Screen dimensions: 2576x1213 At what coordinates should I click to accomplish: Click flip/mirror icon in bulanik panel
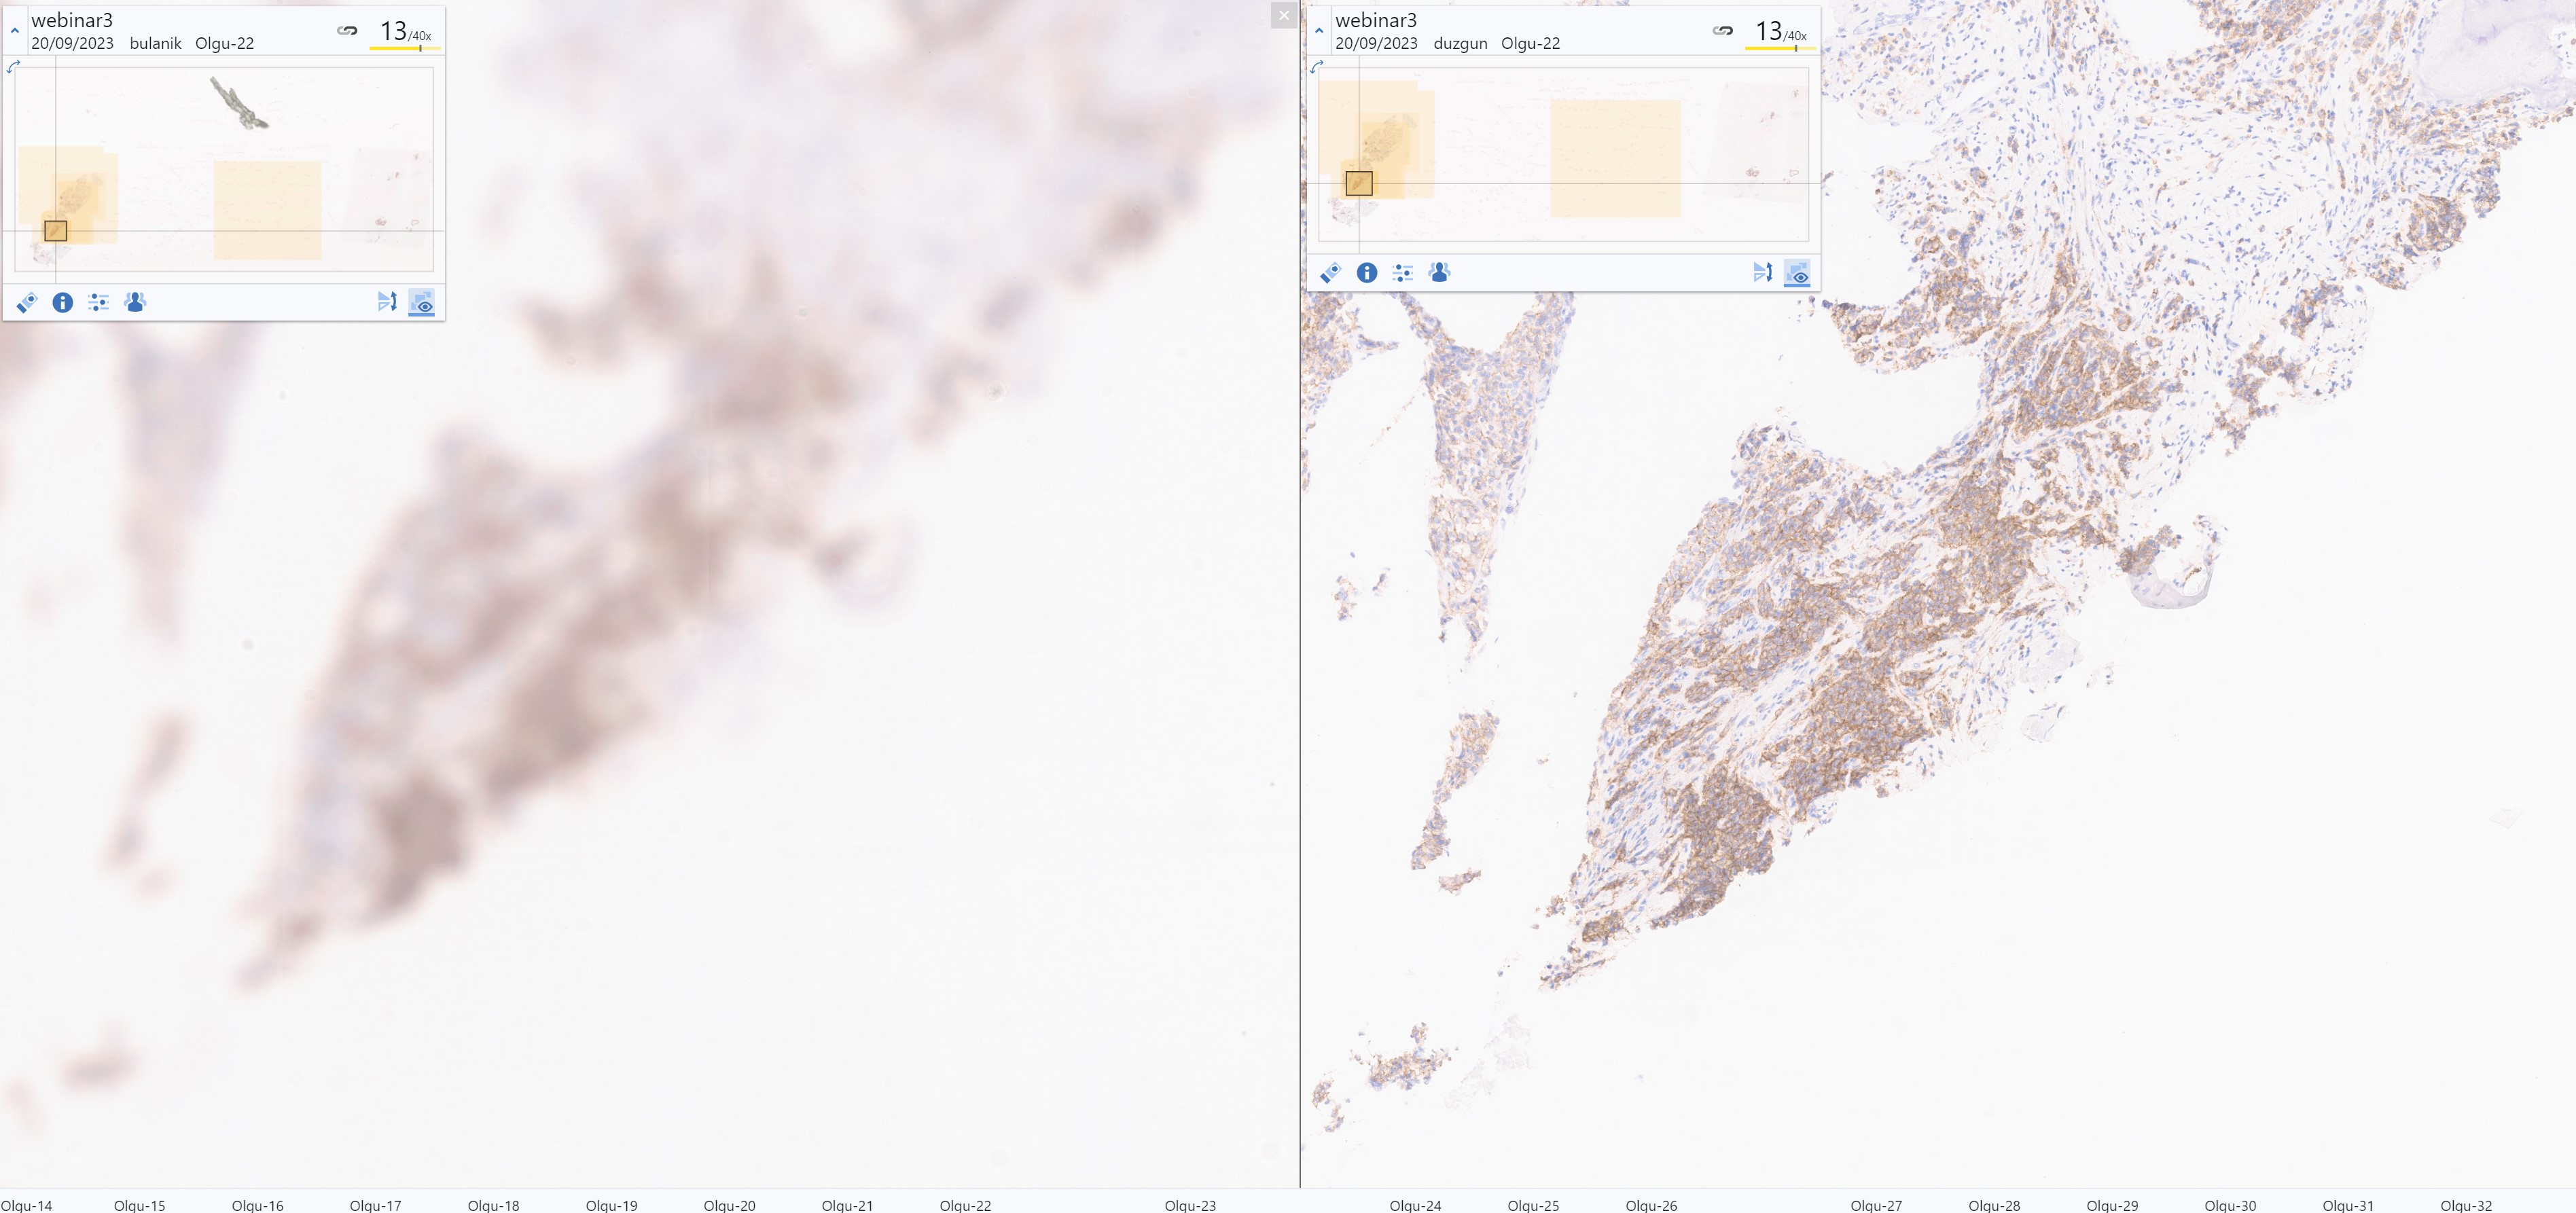(x=387, y=302)
